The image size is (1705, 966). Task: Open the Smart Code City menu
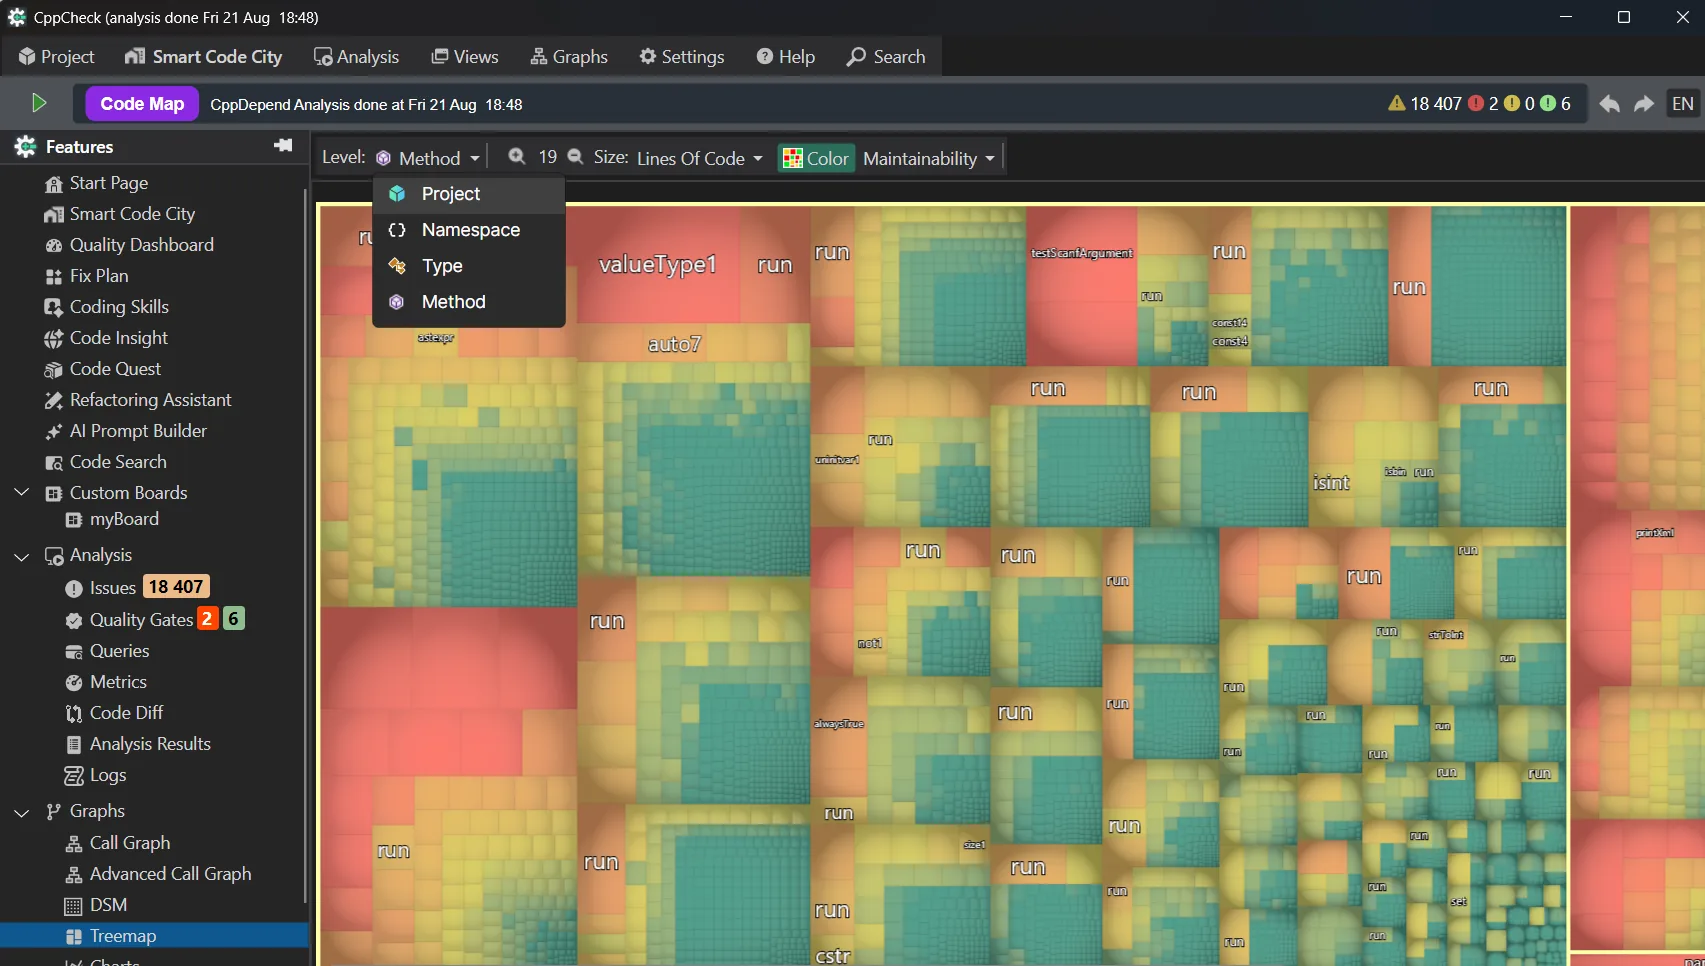204,57
